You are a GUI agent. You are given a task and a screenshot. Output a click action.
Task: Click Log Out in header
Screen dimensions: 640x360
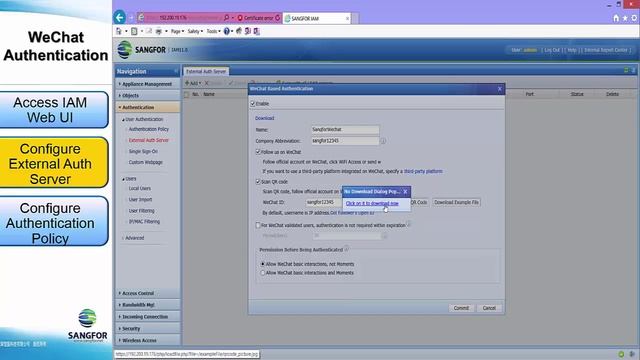552,50
